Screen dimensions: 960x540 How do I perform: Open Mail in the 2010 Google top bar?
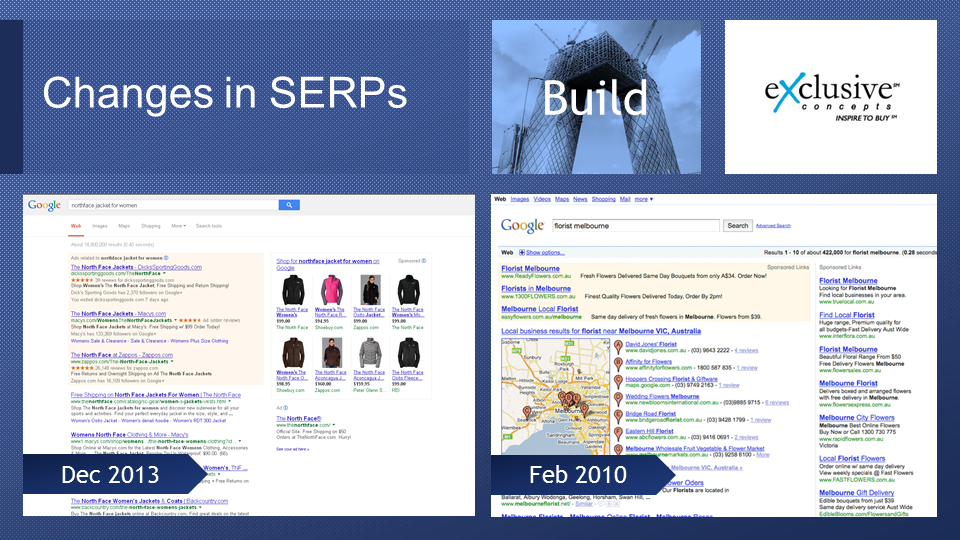pos(624,199)
